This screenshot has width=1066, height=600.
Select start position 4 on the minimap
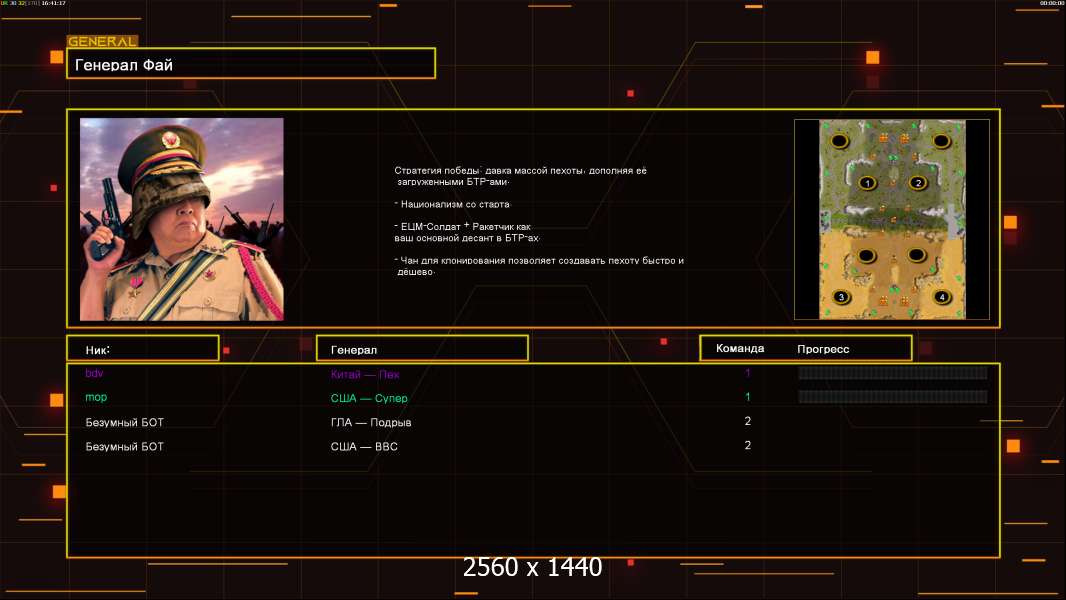942,297
